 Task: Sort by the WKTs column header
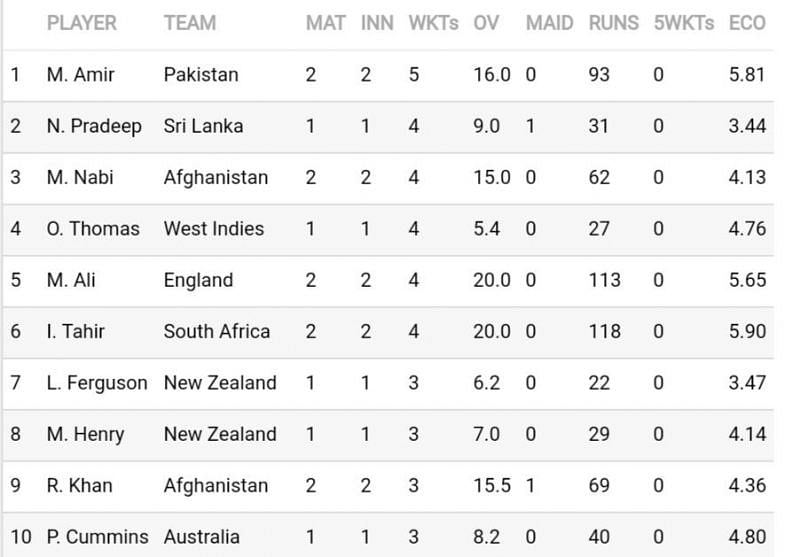tap(433, 23)
